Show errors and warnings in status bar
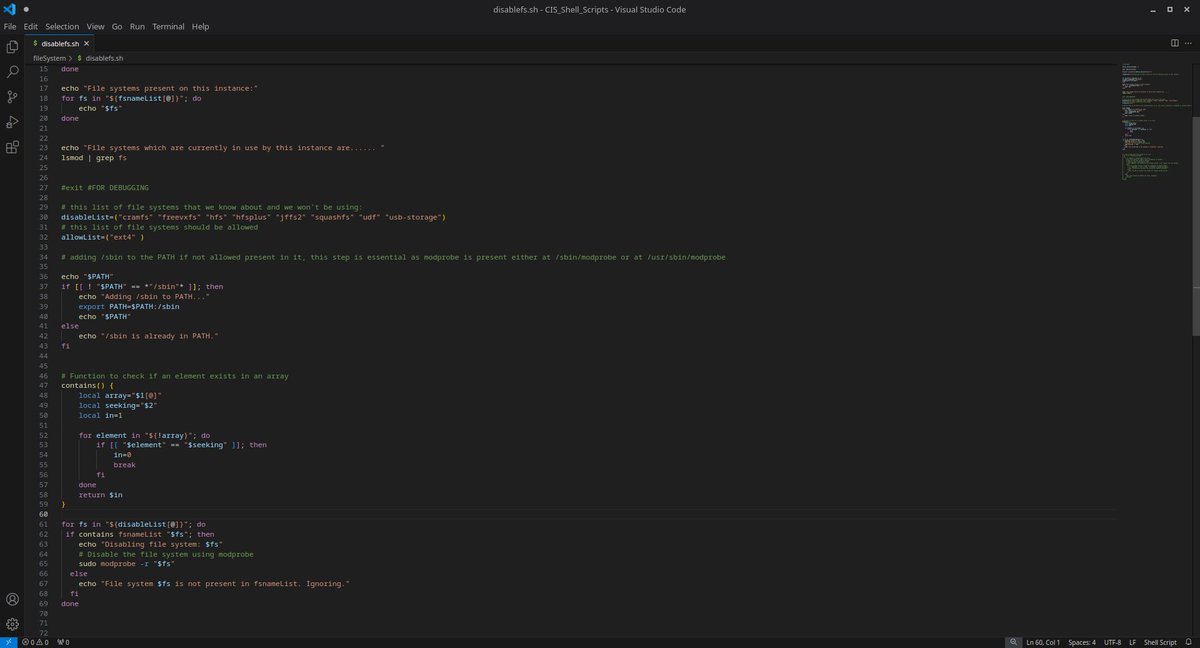This screenshot has height=648, width=1200. [37, 642]
